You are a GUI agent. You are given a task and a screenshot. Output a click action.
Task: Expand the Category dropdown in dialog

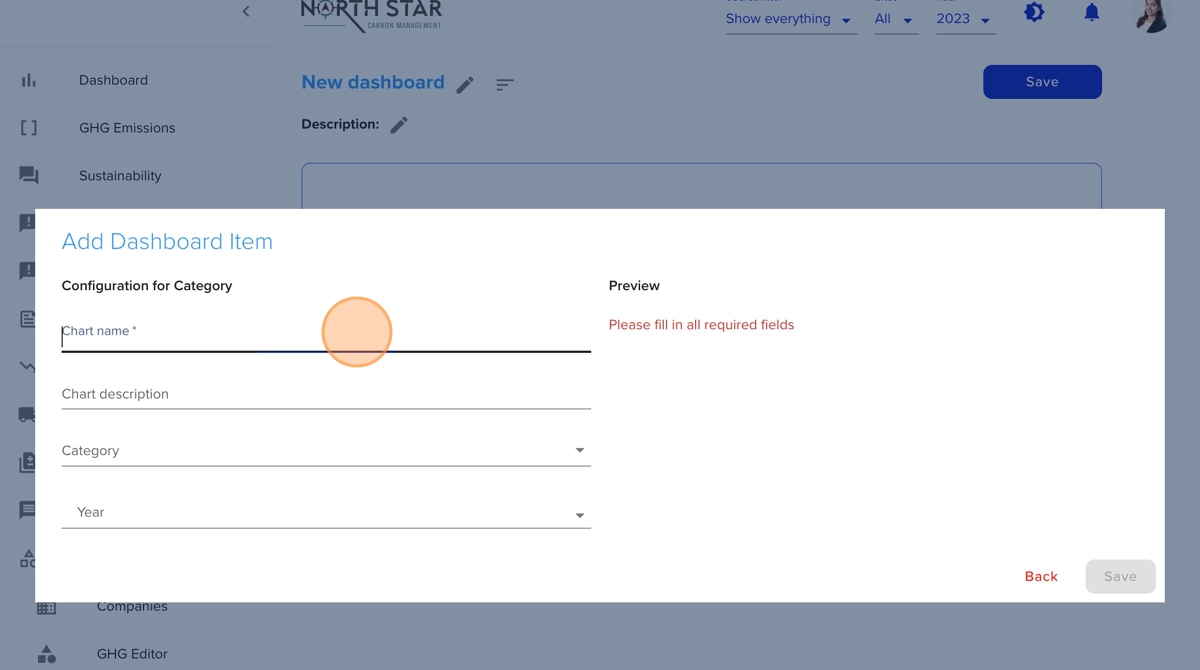[326, 451]
